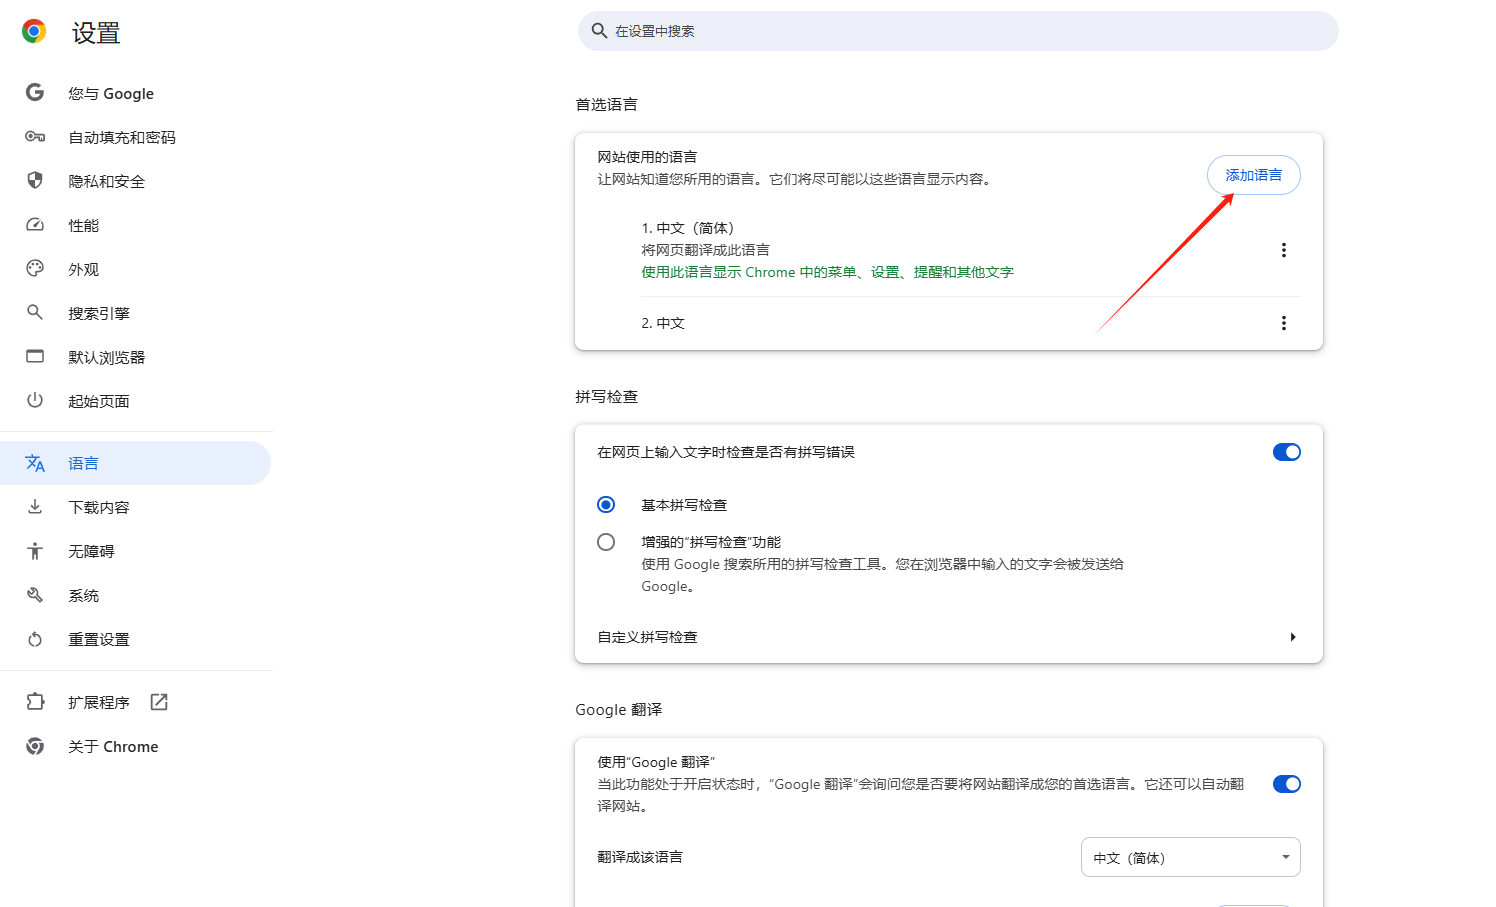Select 增强的"拼写检查"功能 radio button
This screenshot has height=907, width=1496.
tap(606, 542)
